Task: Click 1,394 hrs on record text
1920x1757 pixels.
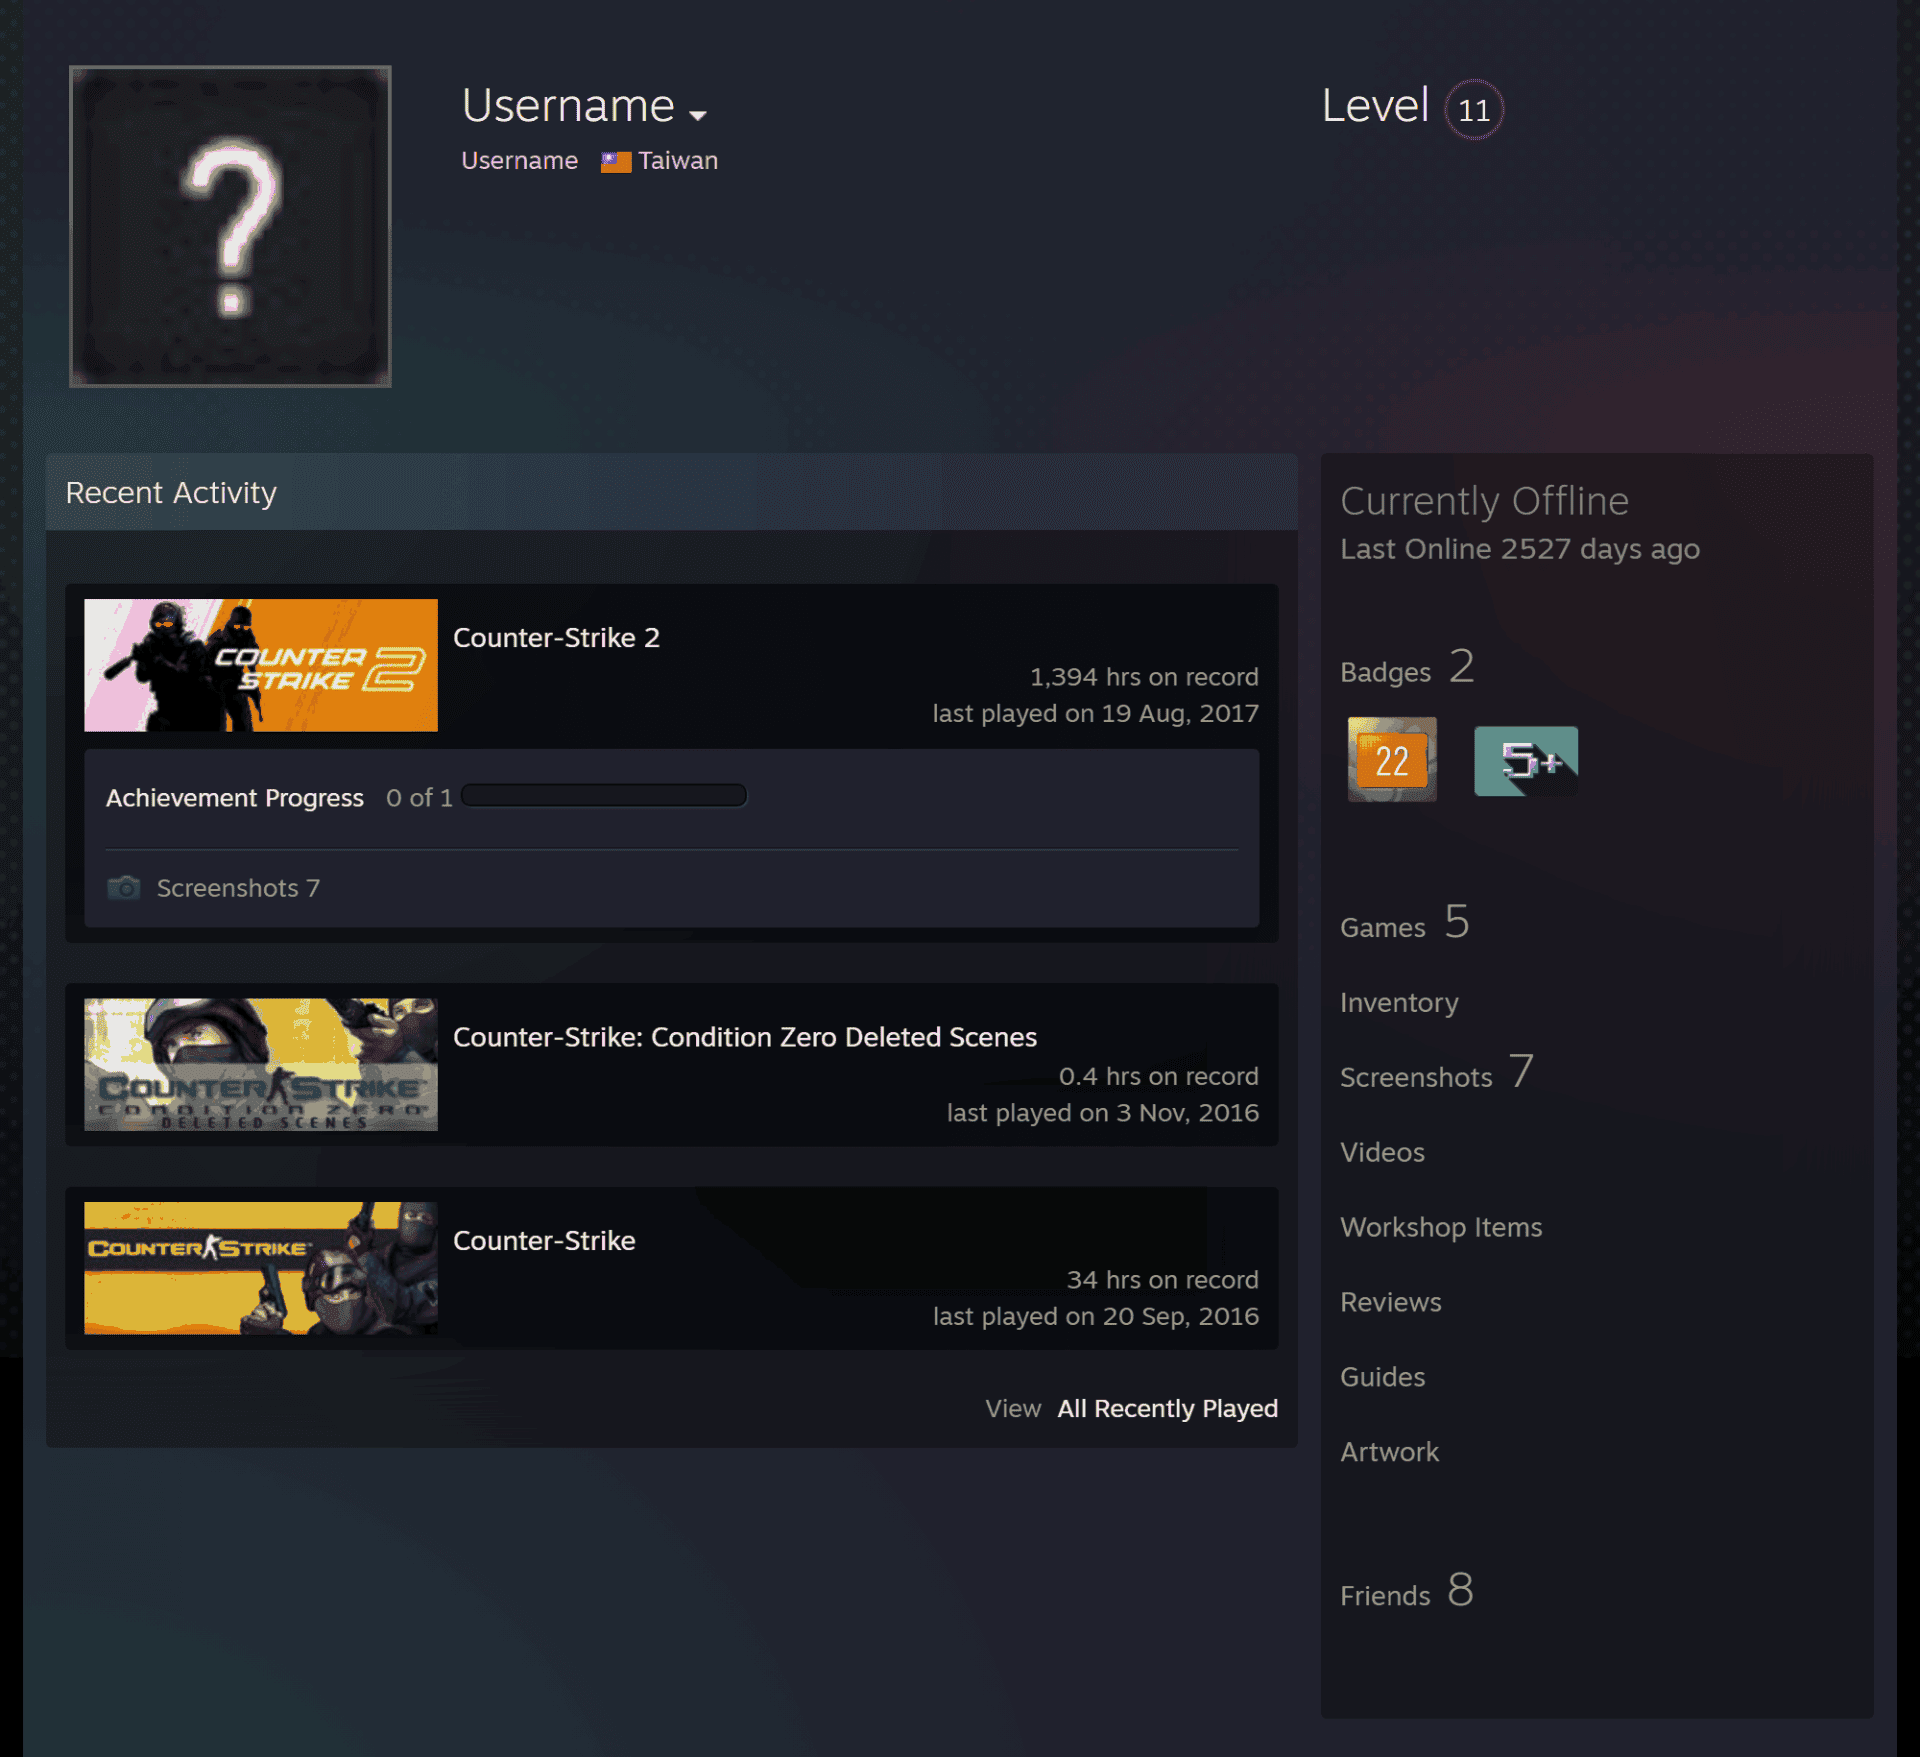Action: 1144,677
